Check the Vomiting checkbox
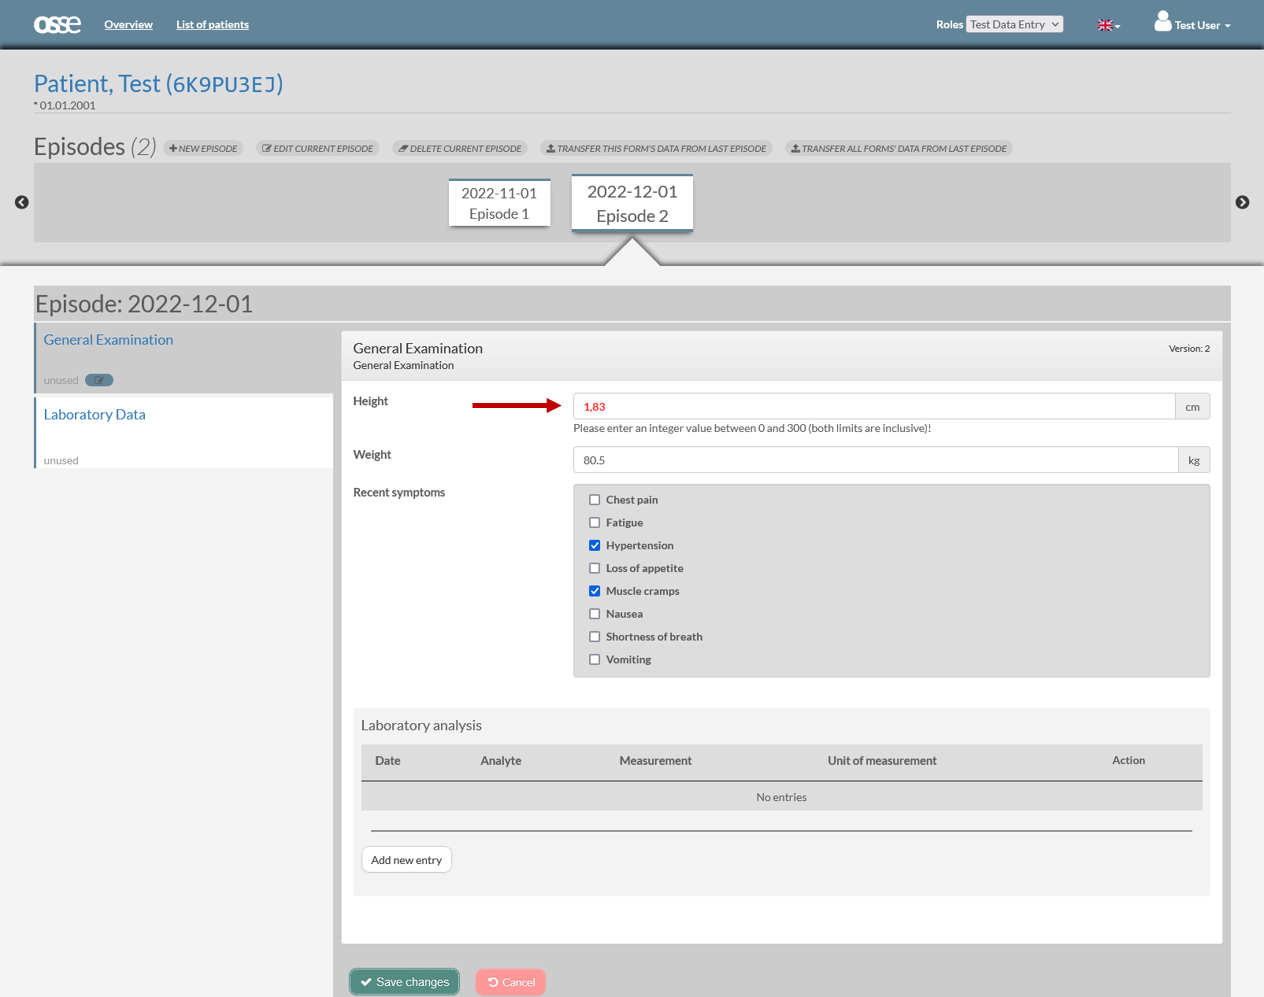The width and height of the screenshot is (1264, 997). click(x=594, y=660)
